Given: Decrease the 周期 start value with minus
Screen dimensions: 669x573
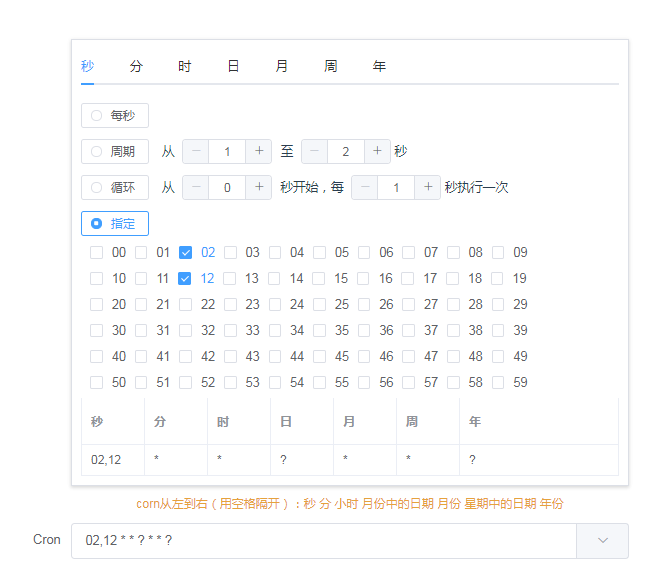Looking at the screenshot, I should [196, 151].
